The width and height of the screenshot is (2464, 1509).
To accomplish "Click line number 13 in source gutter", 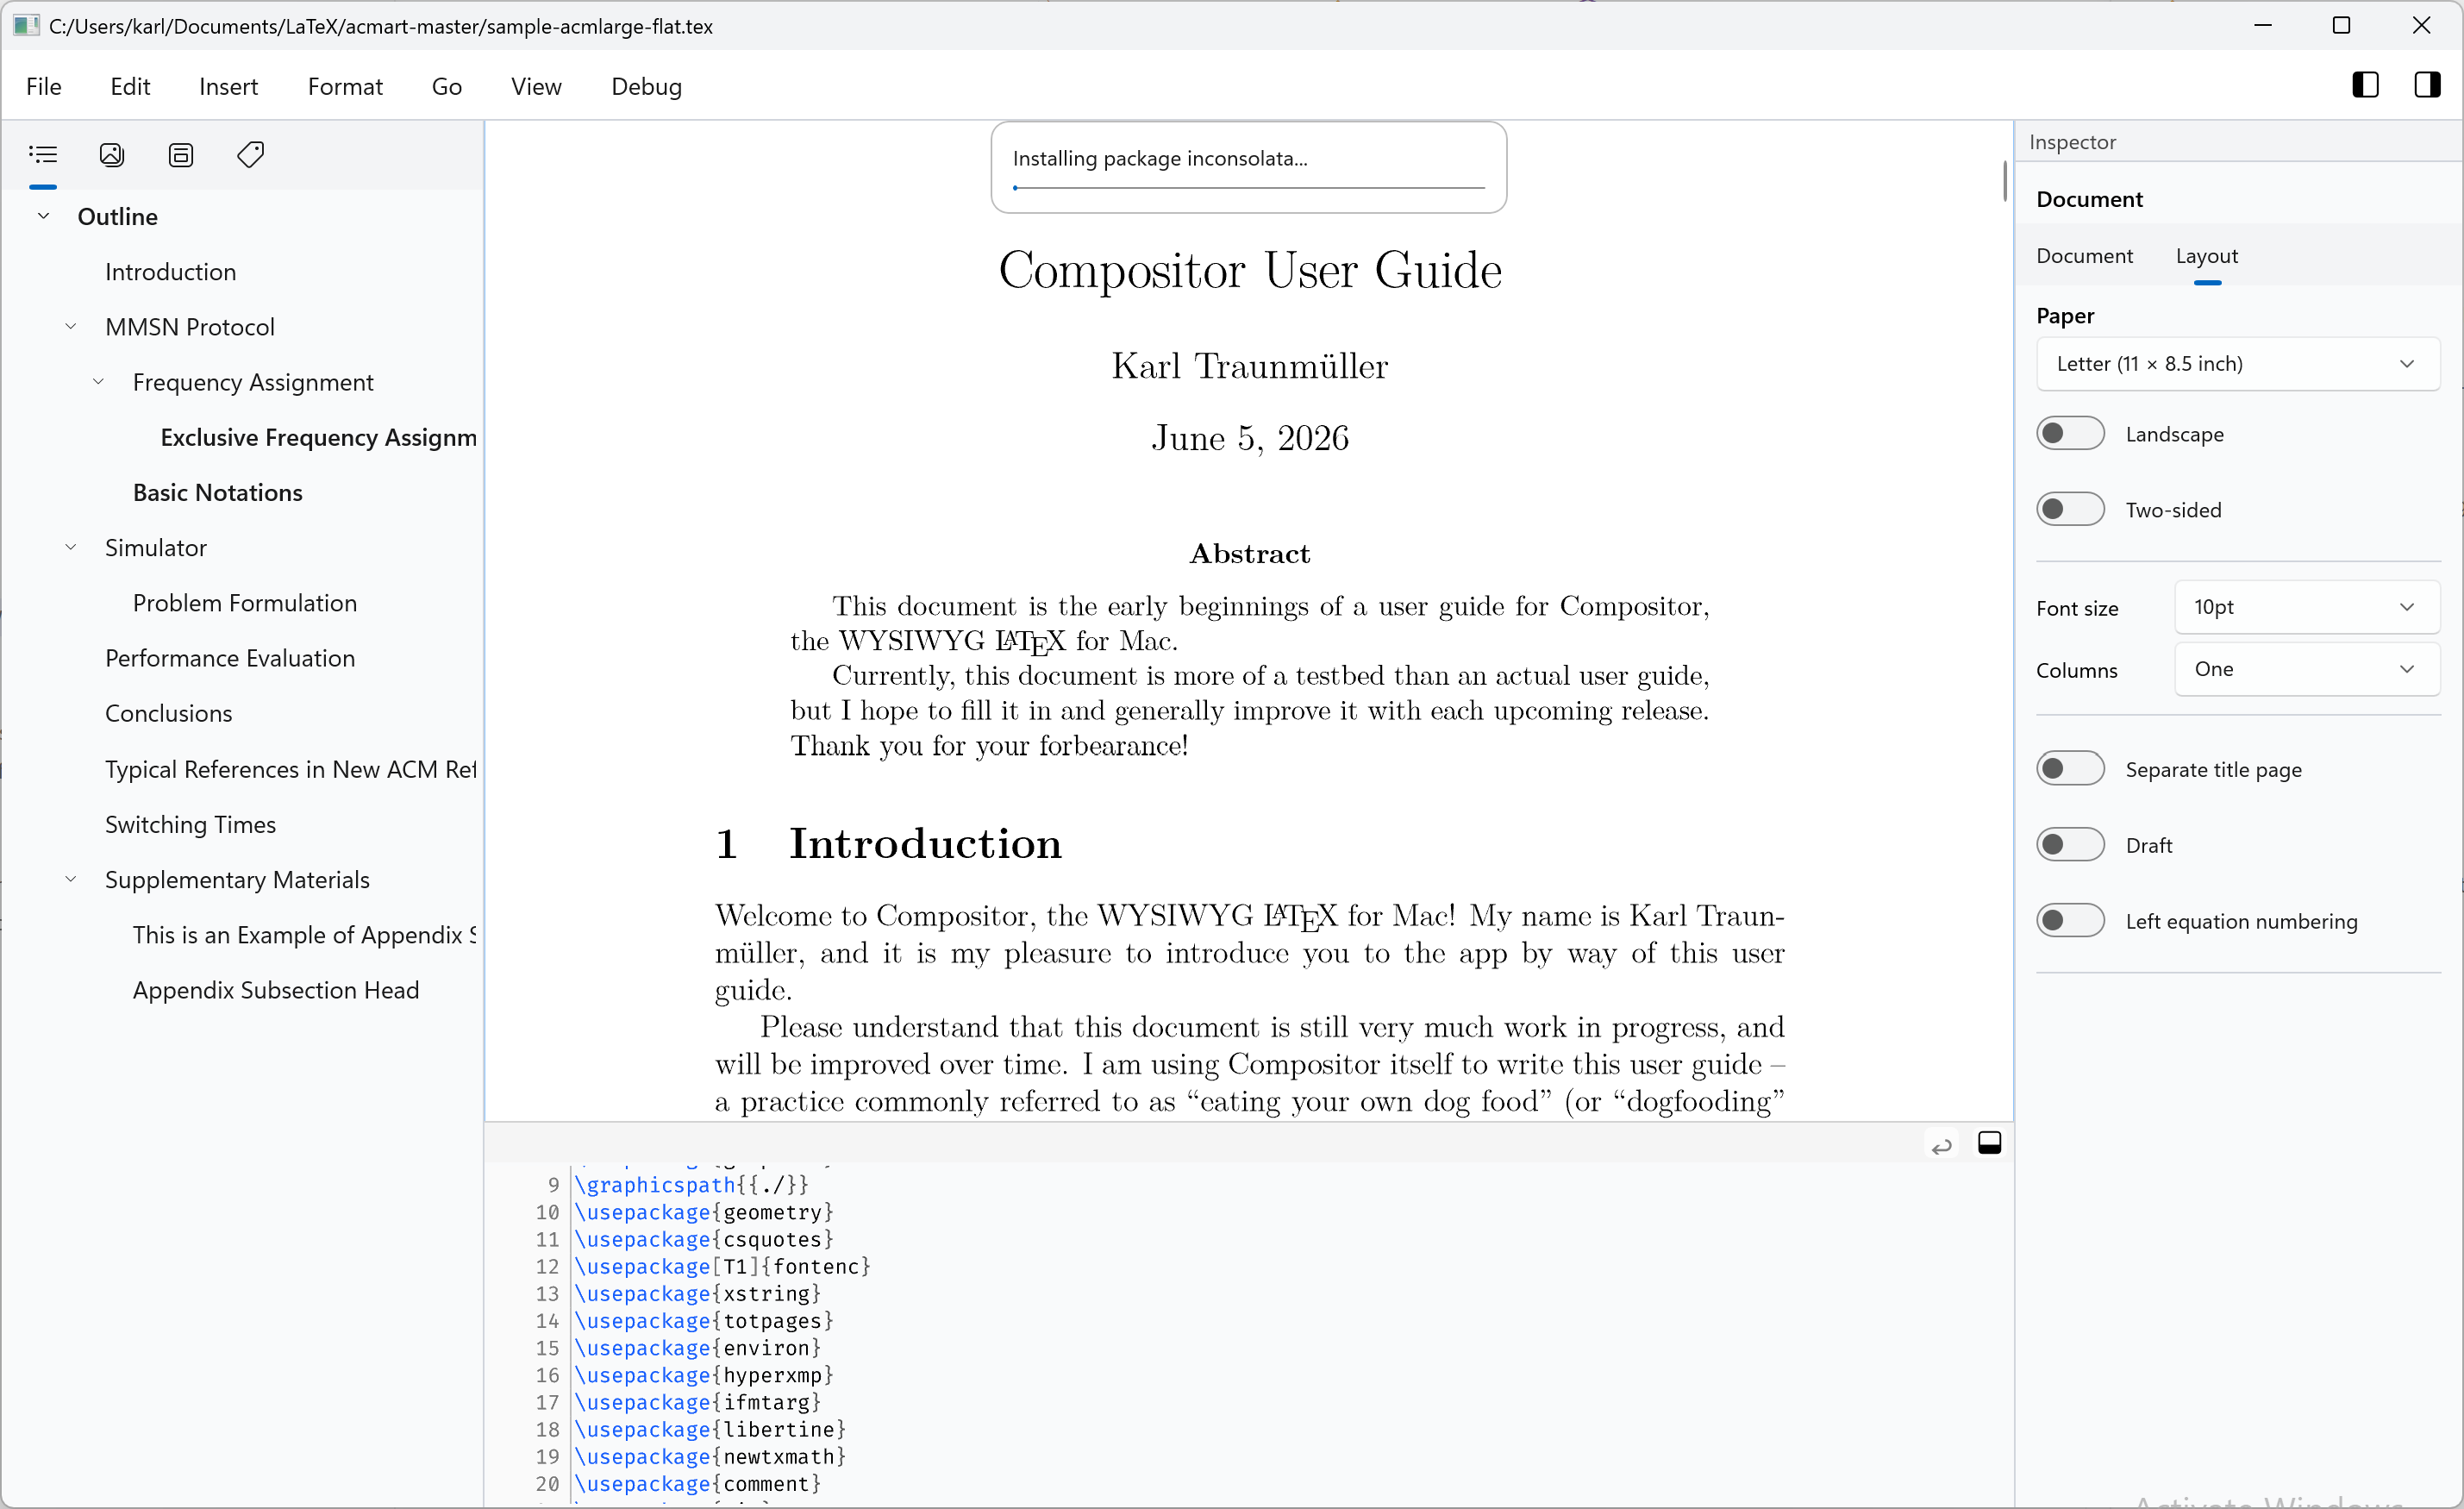I will pos(547,1294).
